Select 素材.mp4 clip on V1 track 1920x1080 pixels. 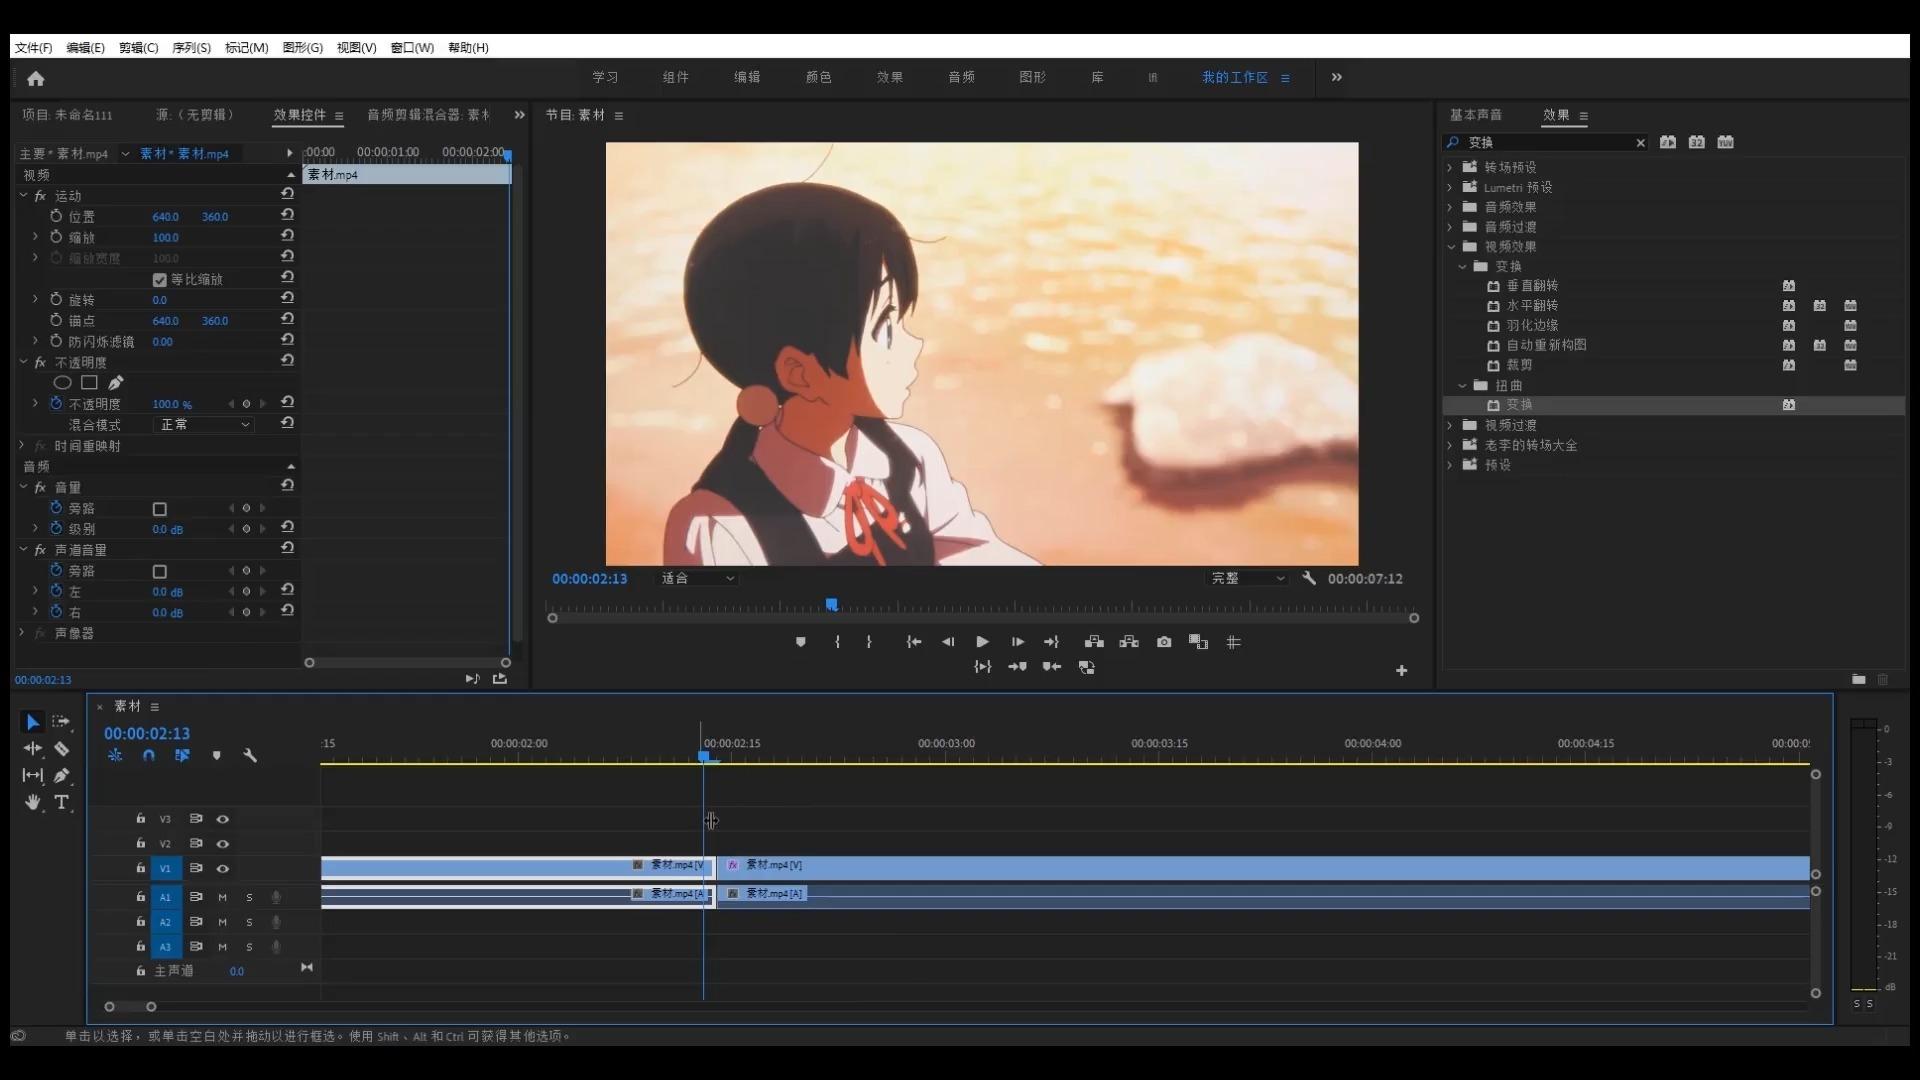(514, 866)
